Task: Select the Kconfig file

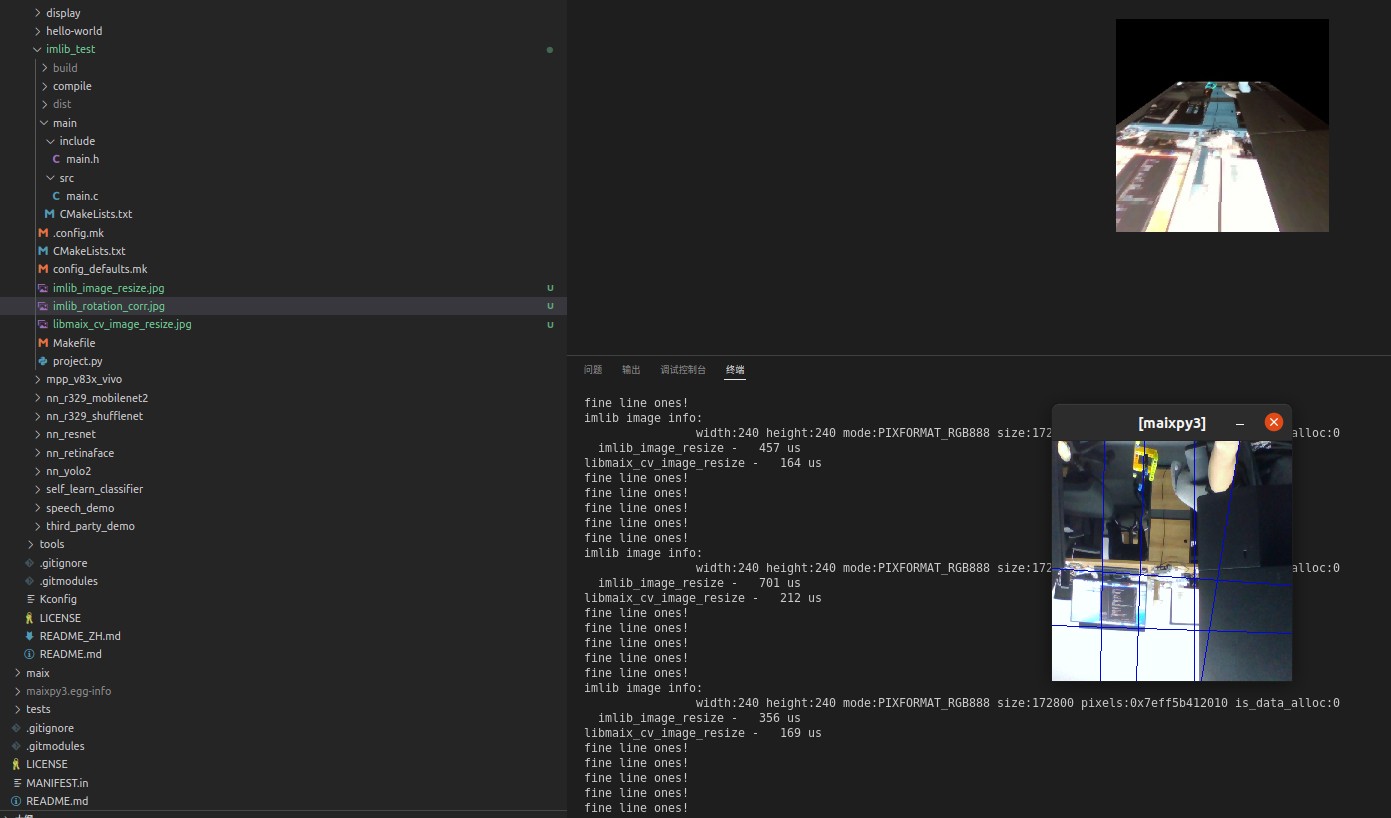Action: 58,599
